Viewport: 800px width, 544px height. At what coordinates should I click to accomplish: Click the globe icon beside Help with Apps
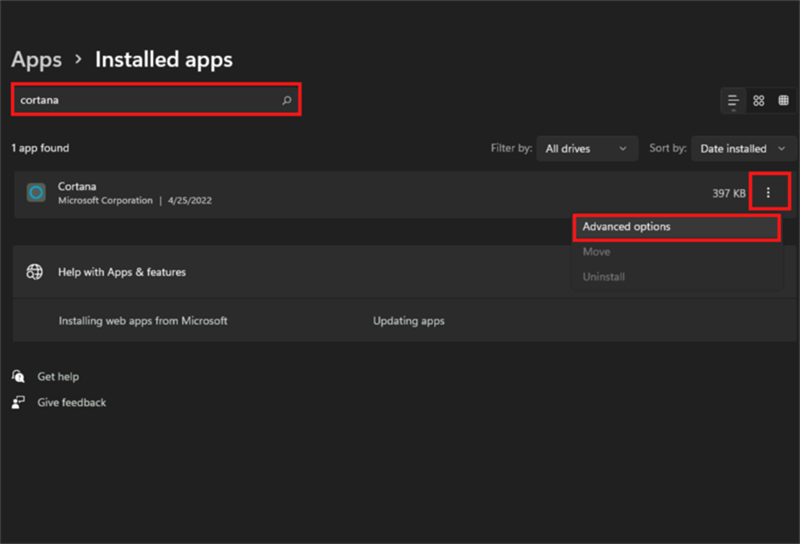pos(34,272)
